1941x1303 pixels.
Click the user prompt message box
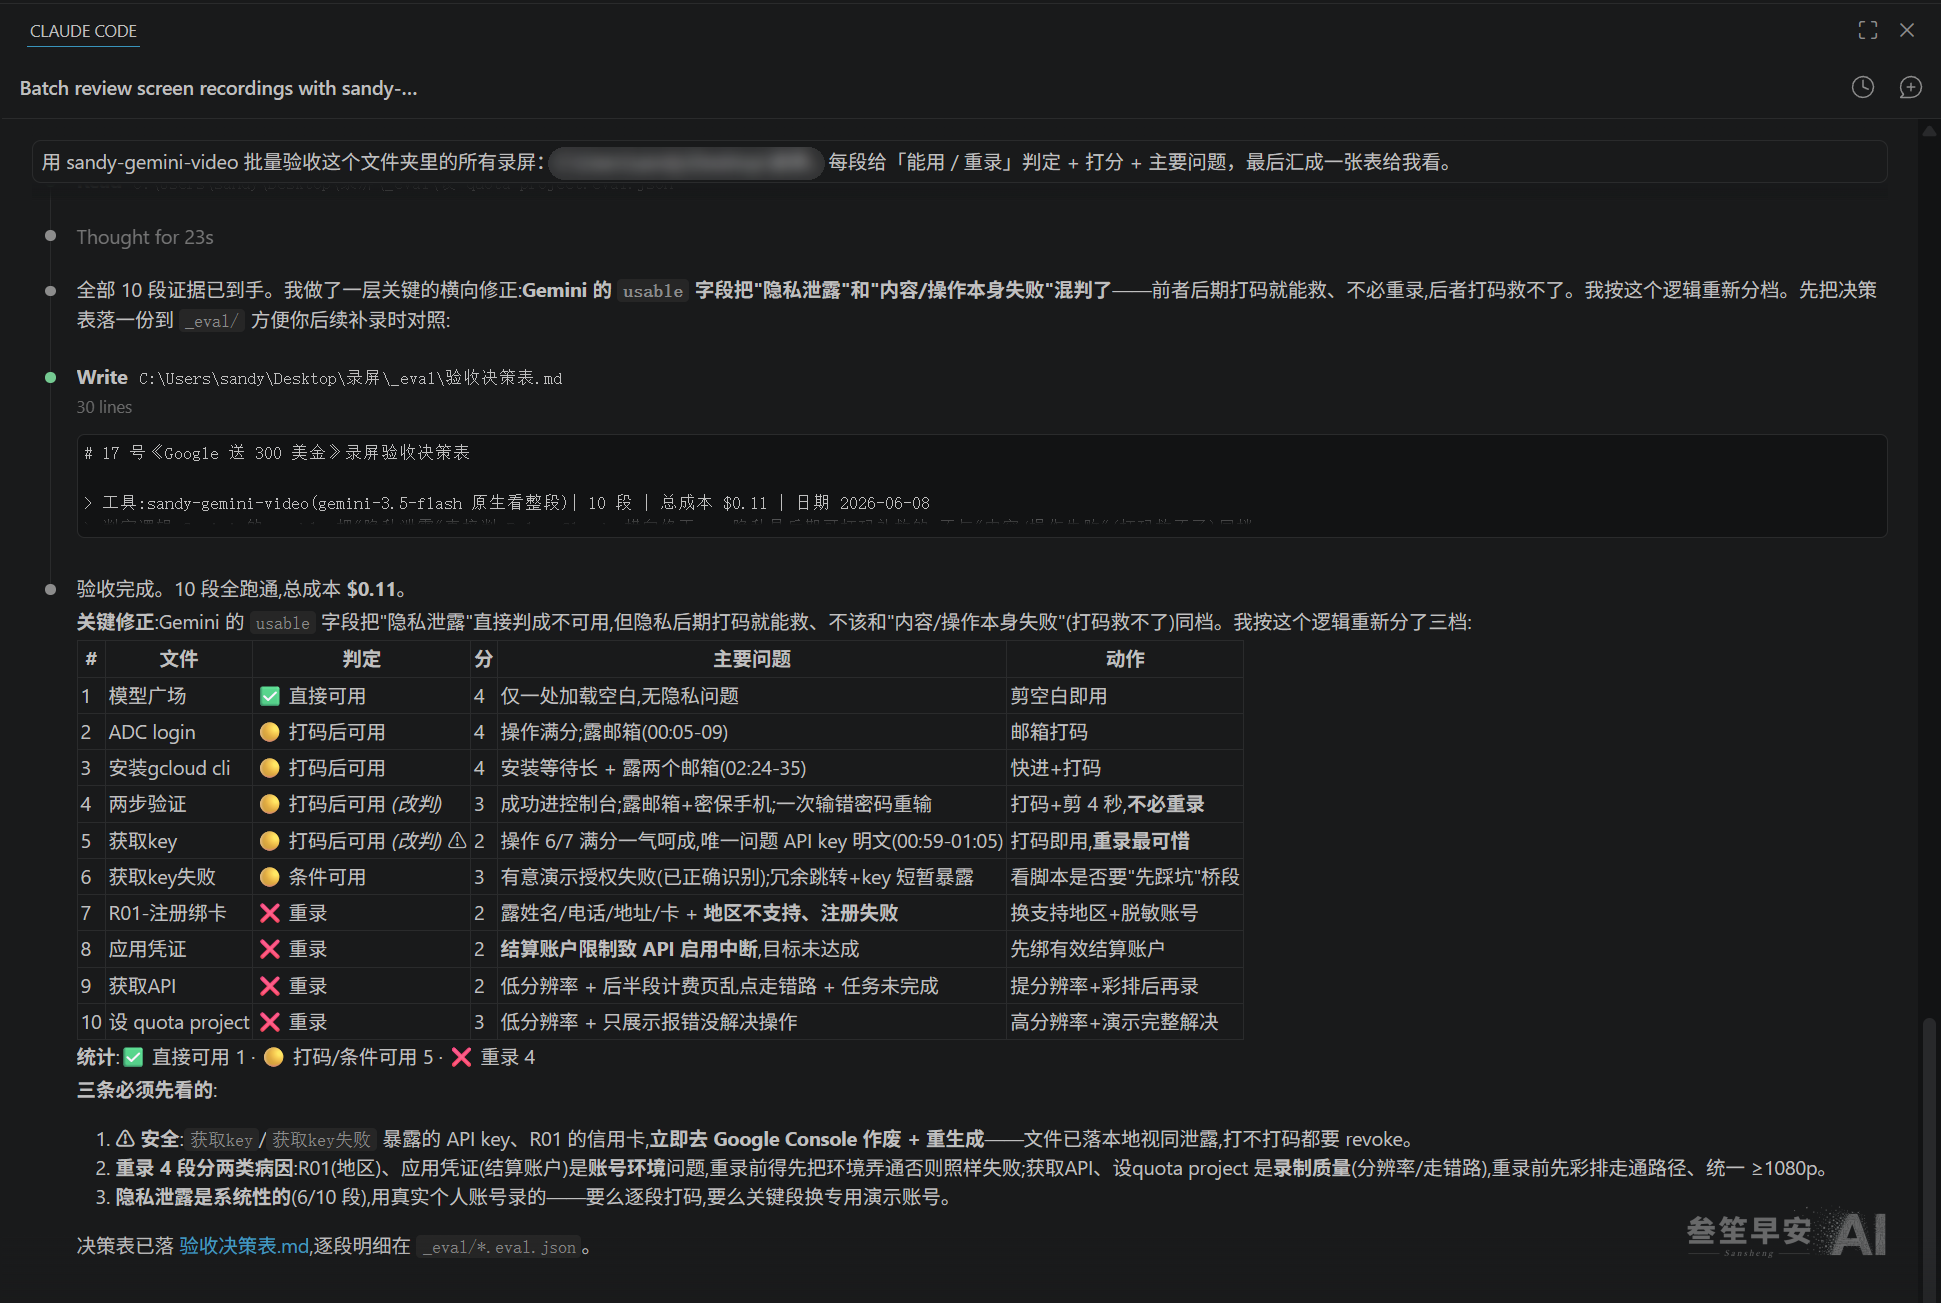(959, 162)
